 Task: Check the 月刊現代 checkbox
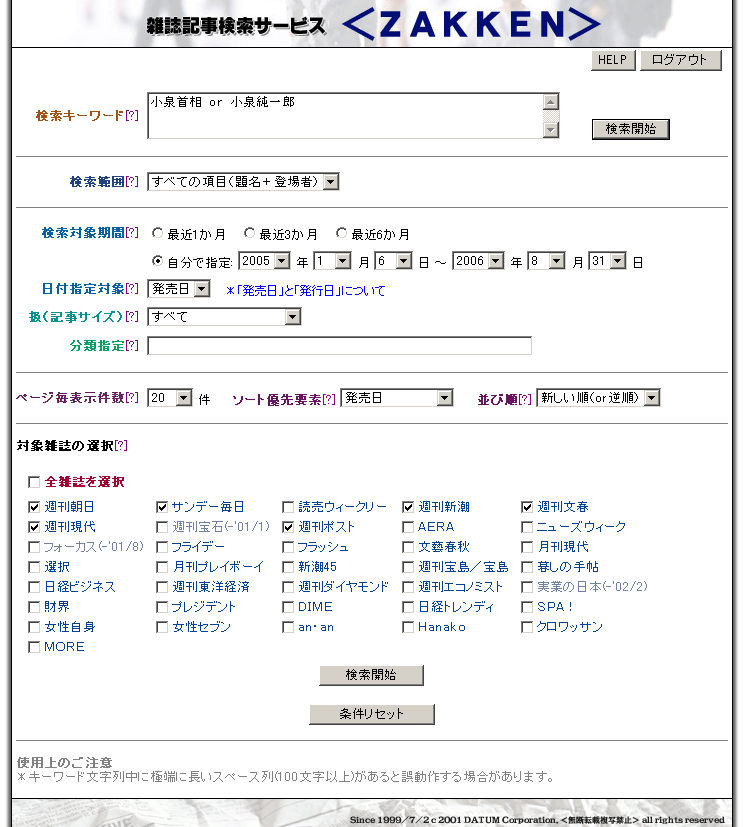point(527,547)
